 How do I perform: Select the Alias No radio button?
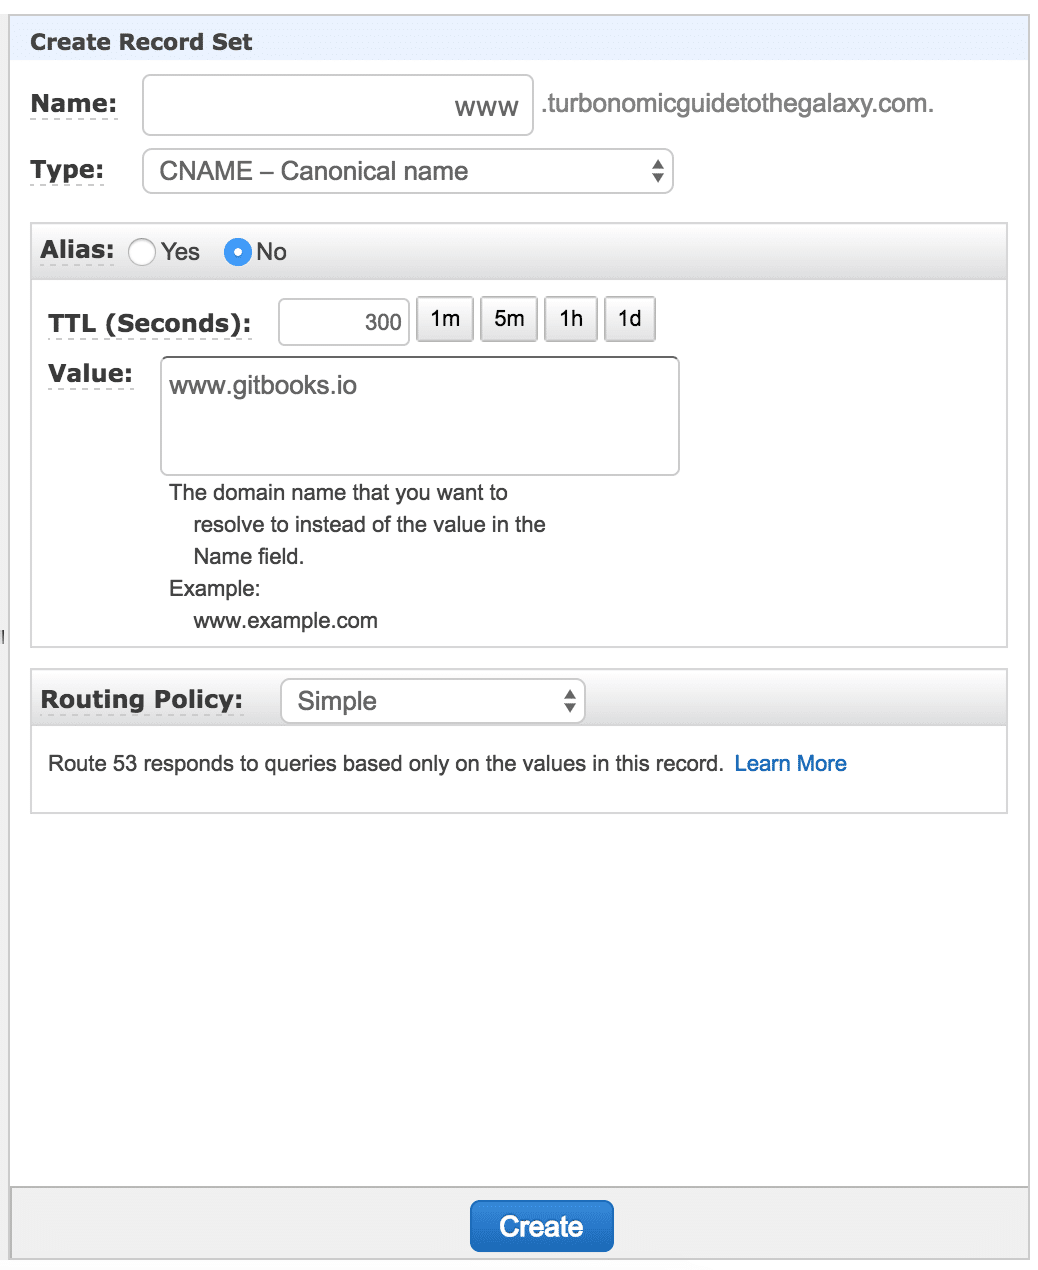click(x=237, y=252)
